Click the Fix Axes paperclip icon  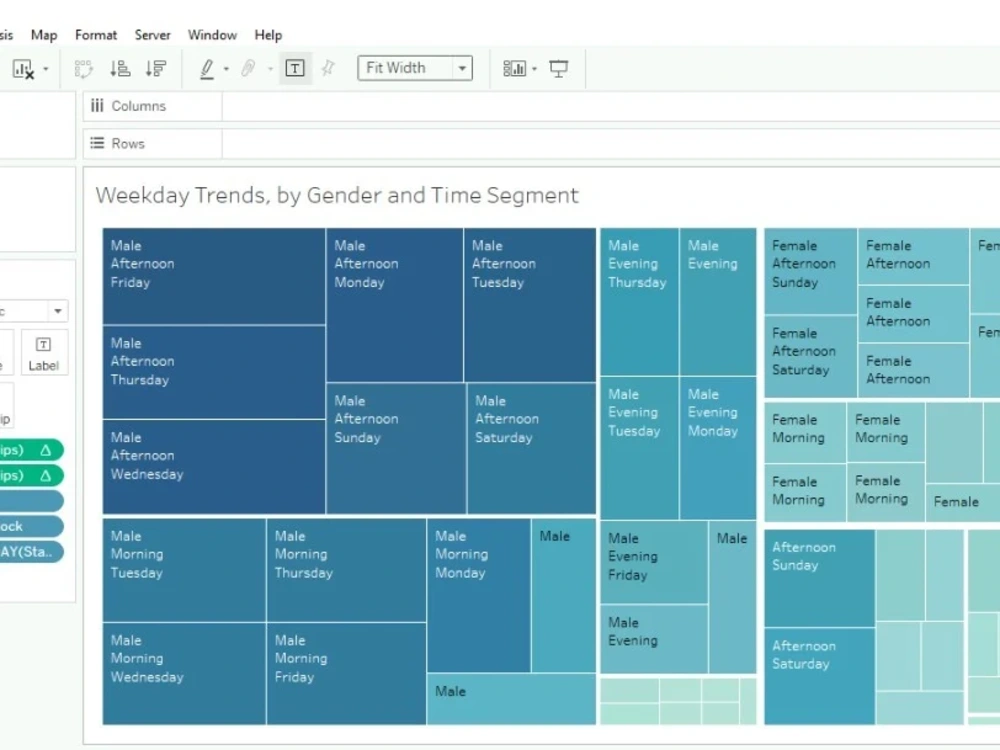(x=248, y=68)
